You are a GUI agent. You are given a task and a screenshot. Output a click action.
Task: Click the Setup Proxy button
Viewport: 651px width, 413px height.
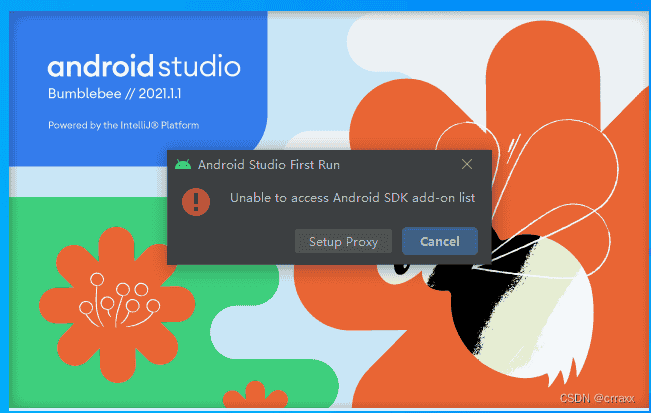pos(343,242)
